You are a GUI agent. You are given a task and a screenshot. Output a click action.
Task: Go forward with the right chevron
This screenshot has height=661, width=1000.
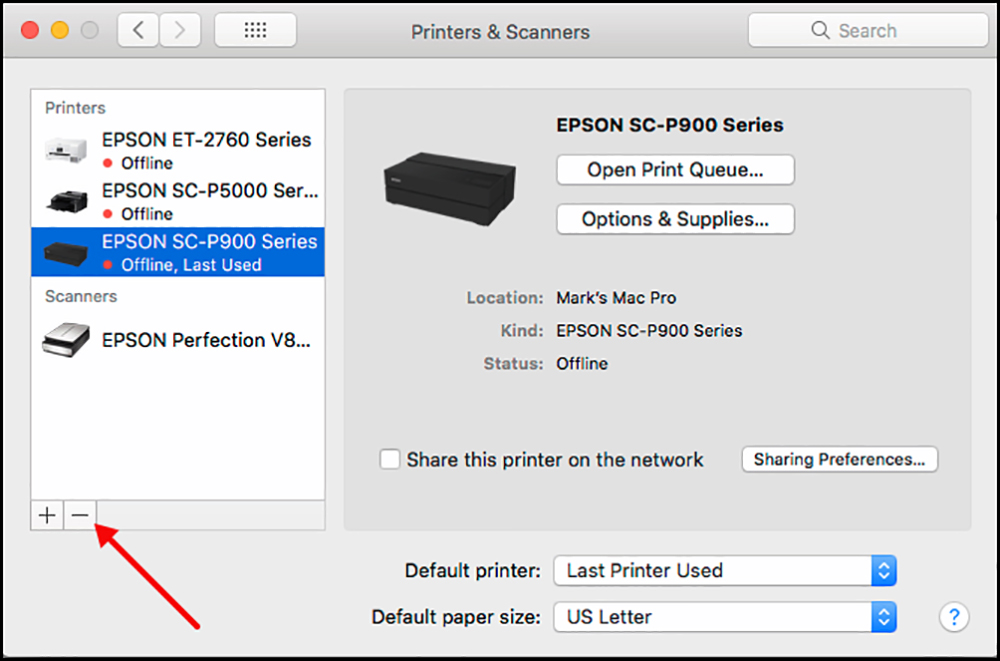pyautogui.click(x=180, y=30)
